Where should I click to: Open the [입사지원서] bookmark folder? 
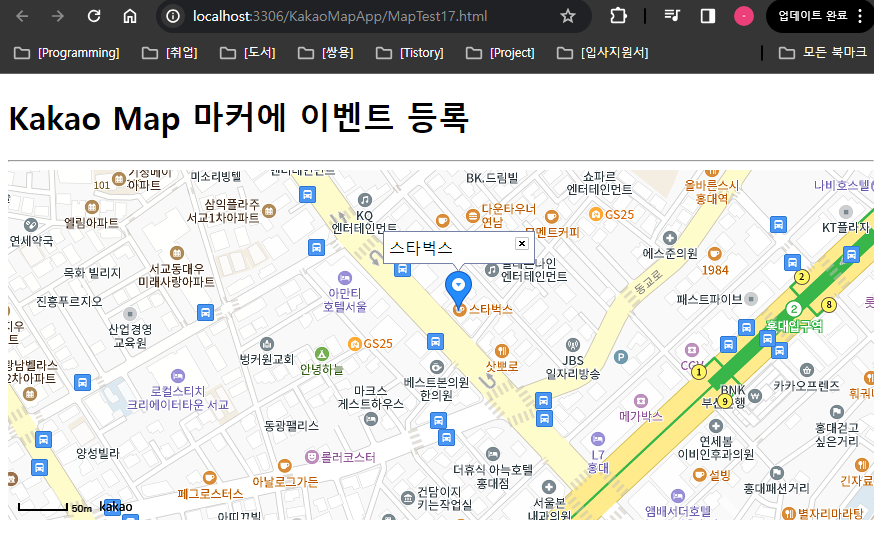(x=603, y=53)
